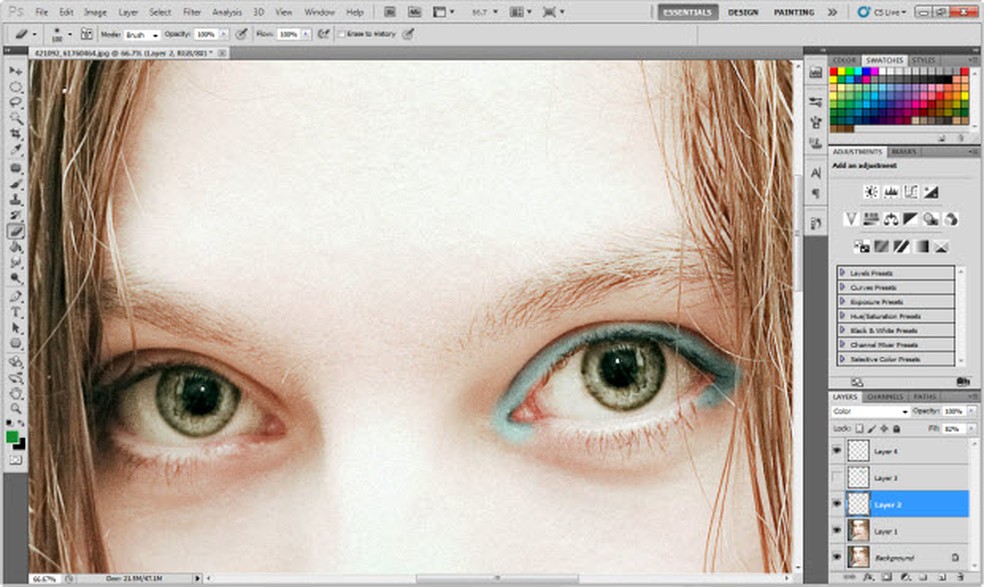The height and width of the screenshot is (587, 984).
Task: Pick the Type tool in the toolbox
Action: (16, 311)
